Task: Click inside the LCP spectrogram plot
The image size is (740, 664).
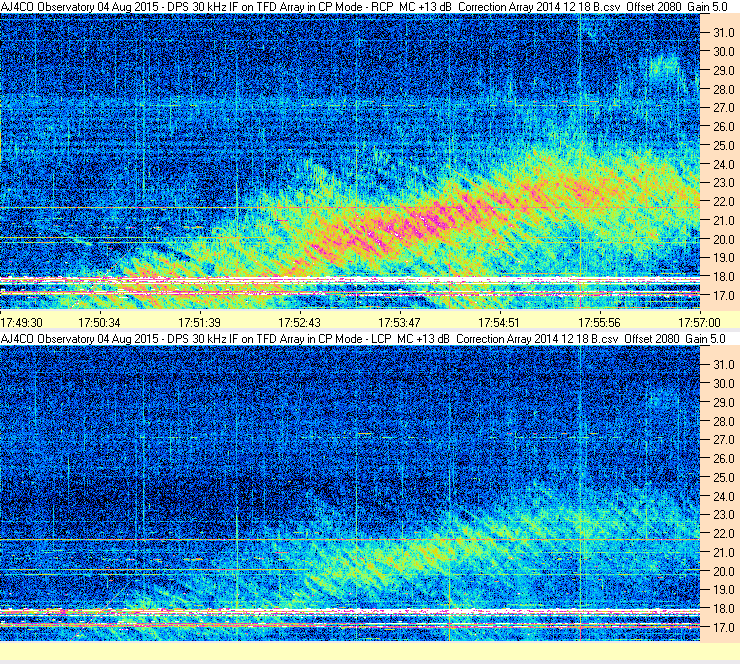Action: 350,494
